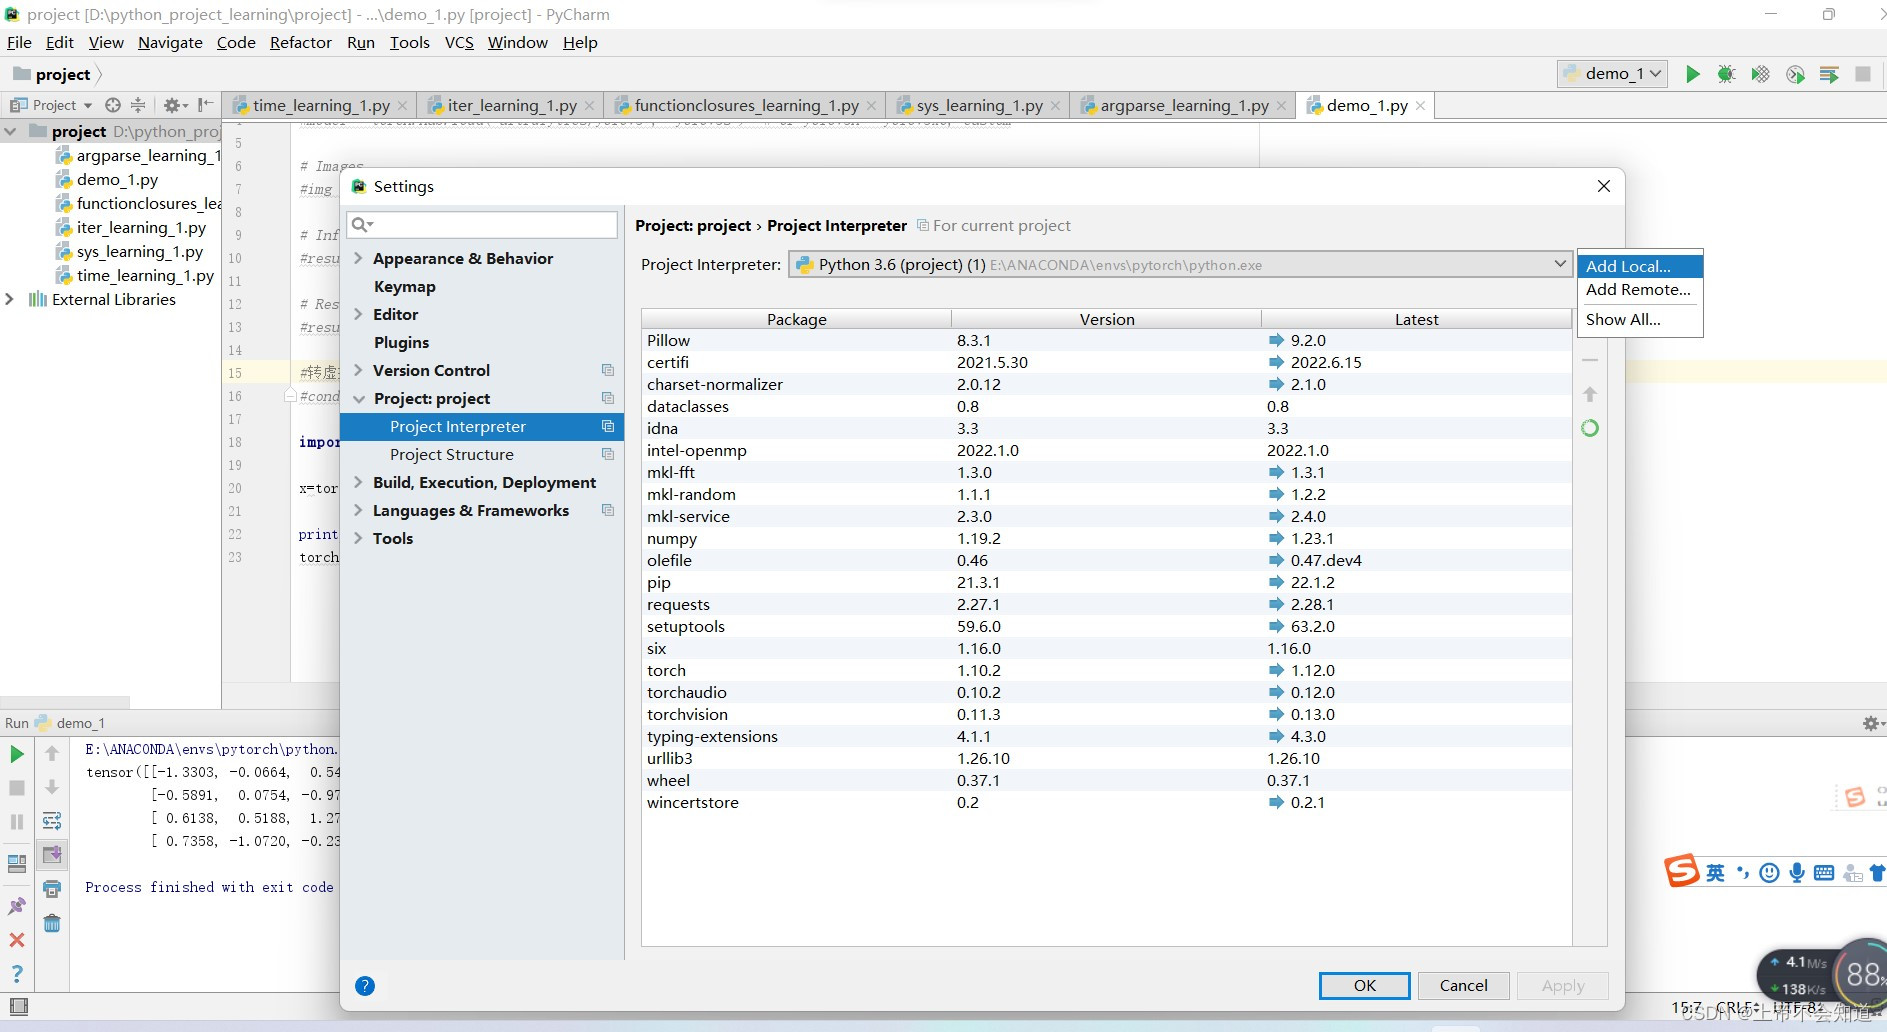The image size is (1887, 1032).
Task: Open the Navigate menu
Action: 170,42
